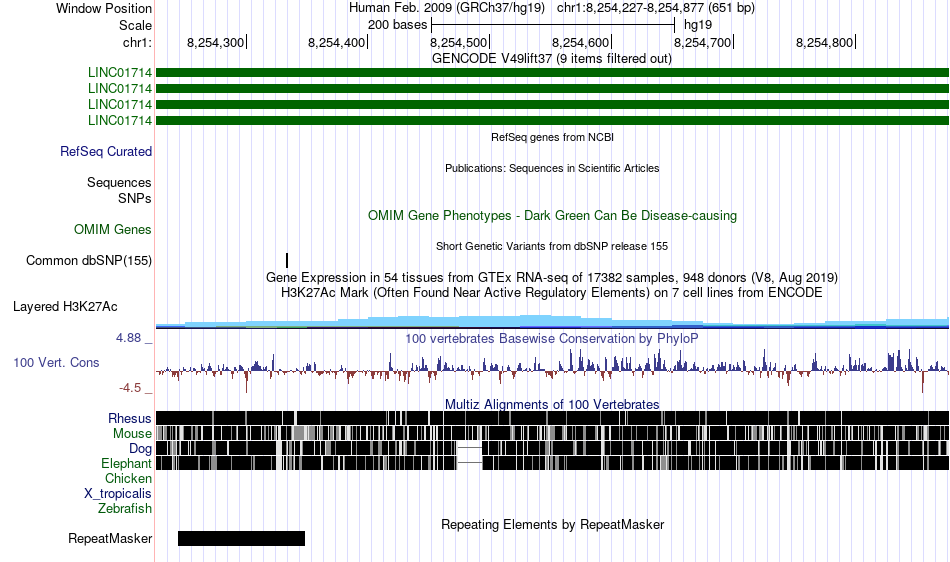Viewport: 950px width, 562px height.
Task: Click the chr1: ruler label
Action: coord(138,42)
